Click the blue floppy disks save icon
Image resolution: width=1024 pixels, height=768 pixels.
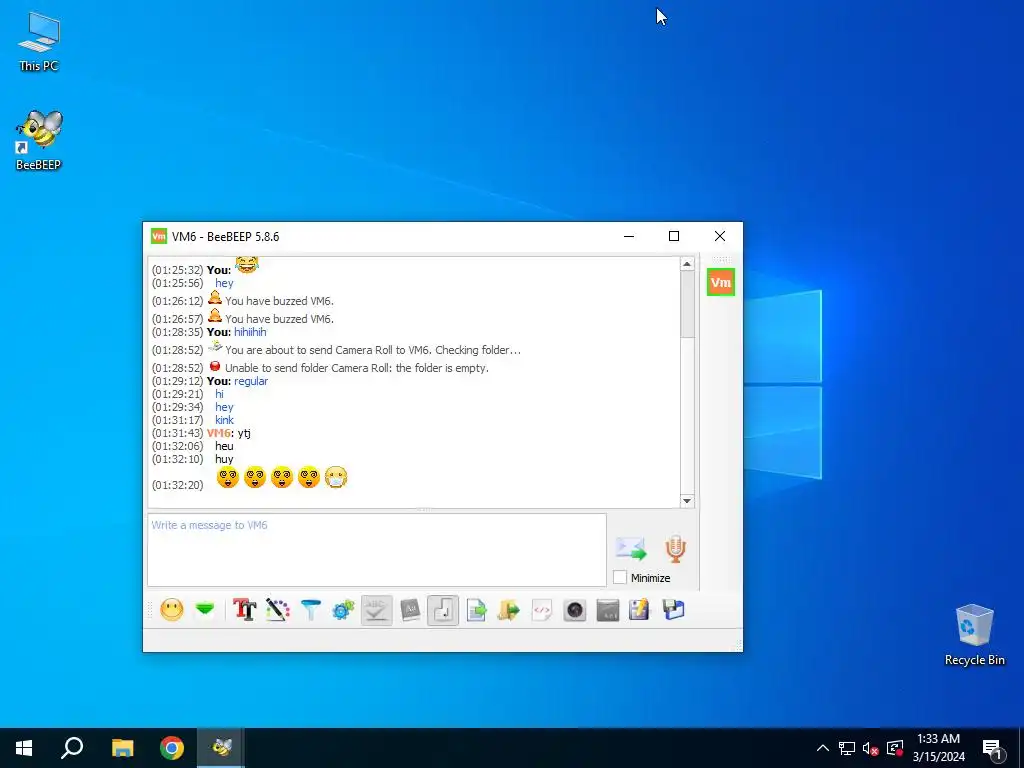(x=673, y=610)
